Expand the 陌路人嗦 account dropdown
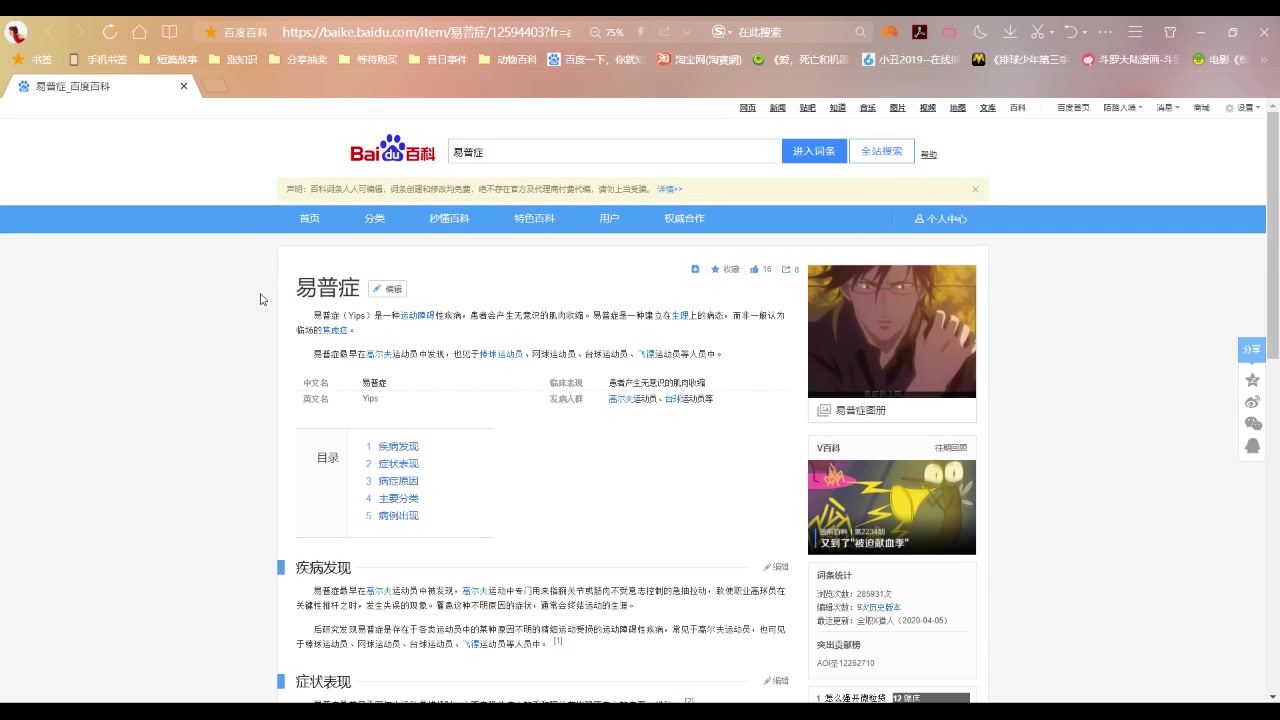Image resolution: width=1280 pixels, height=720 pixels. [x=1122, y=108]
